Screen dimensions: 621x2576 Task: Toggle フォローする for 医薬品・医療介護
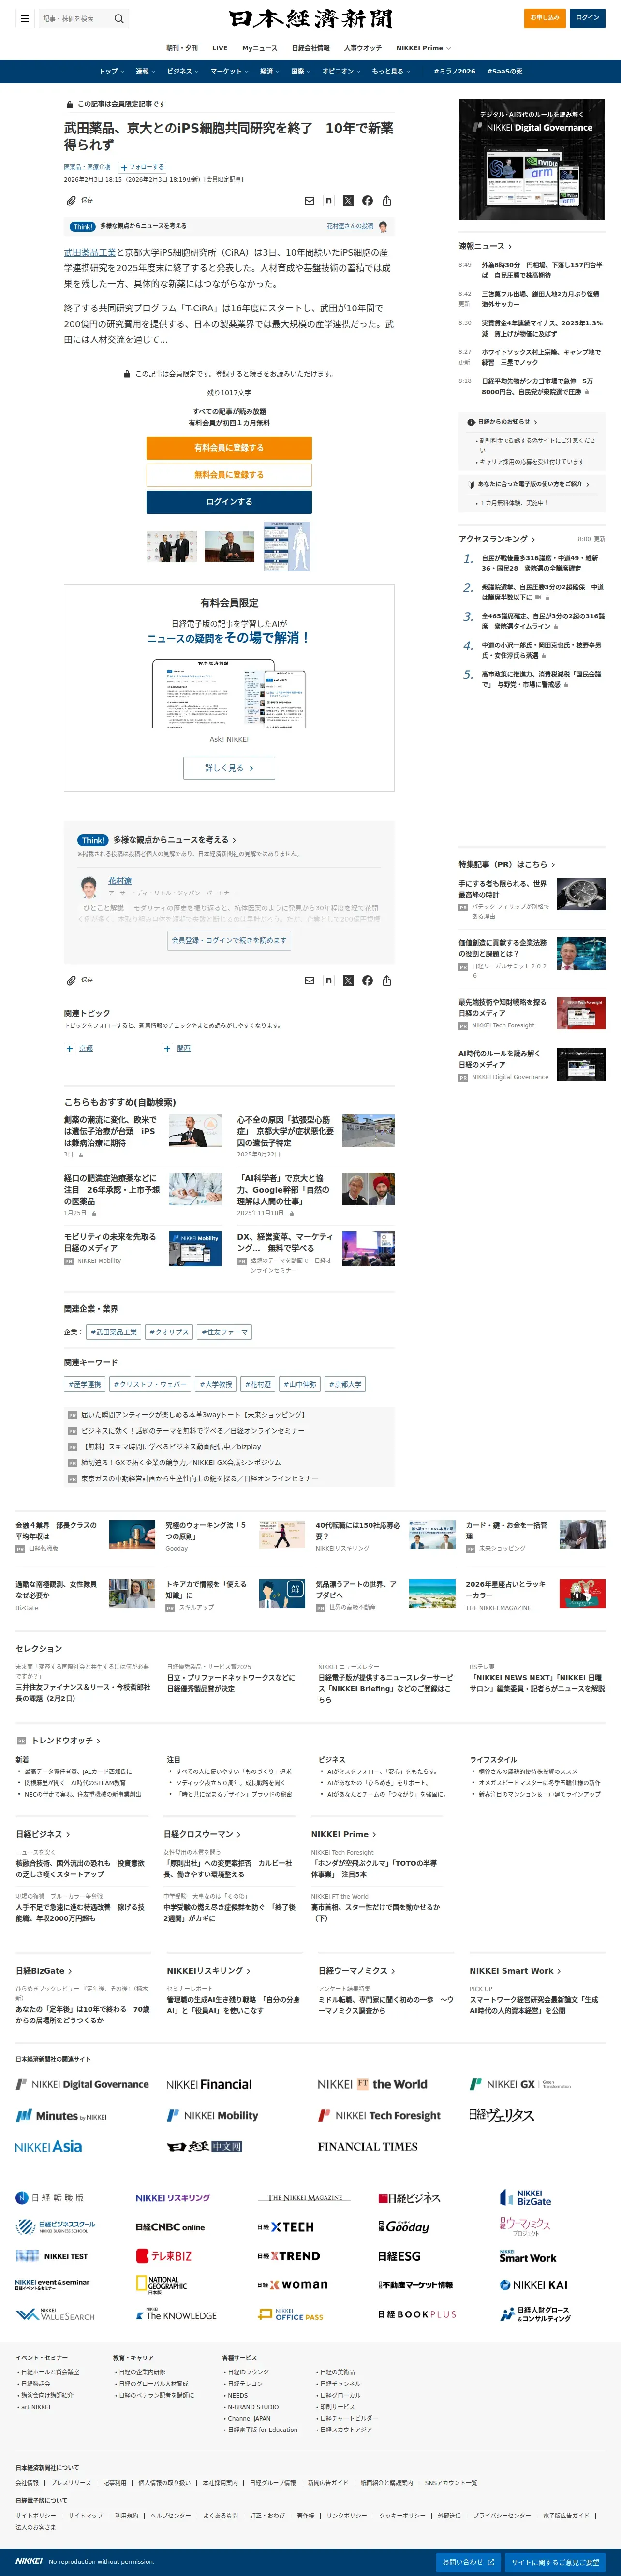(142, 167)
